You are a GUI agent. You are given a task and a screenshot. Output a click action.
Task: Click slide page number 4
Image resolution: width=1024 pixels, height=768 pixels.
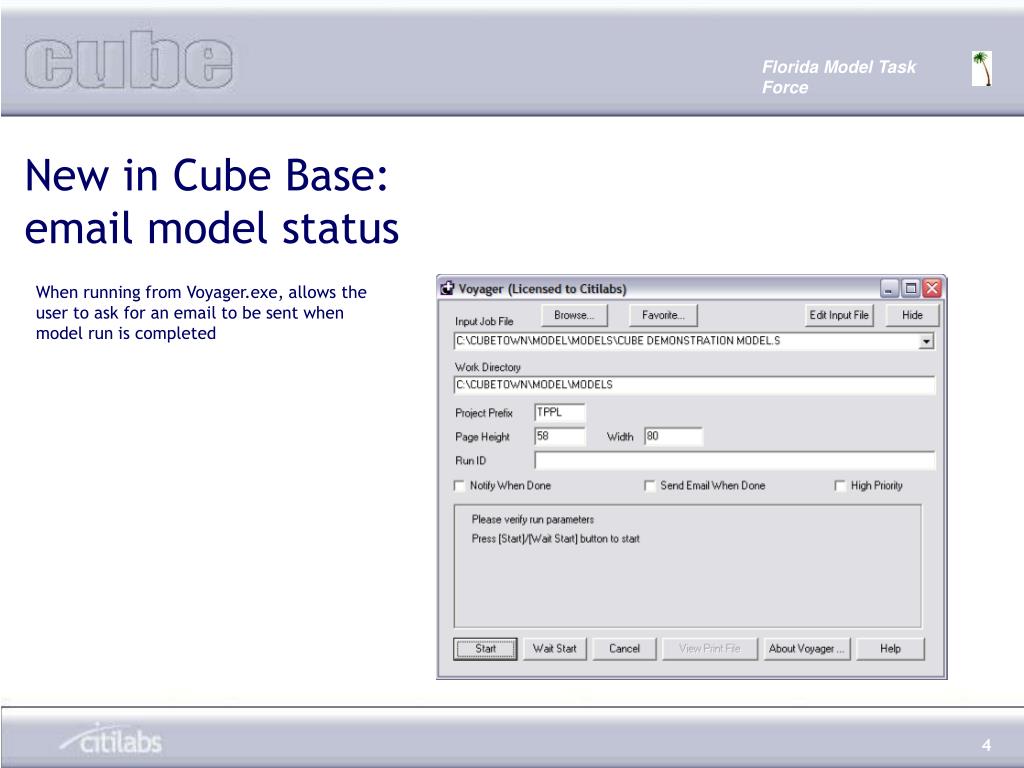coord(986,745)
